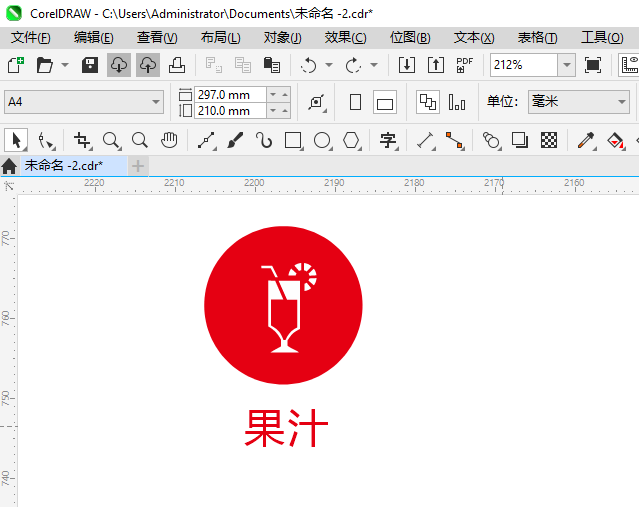Click the zoom level field showing 212%
The width and height of the screenshot is (639, 507).
click(x=524, y=65)
